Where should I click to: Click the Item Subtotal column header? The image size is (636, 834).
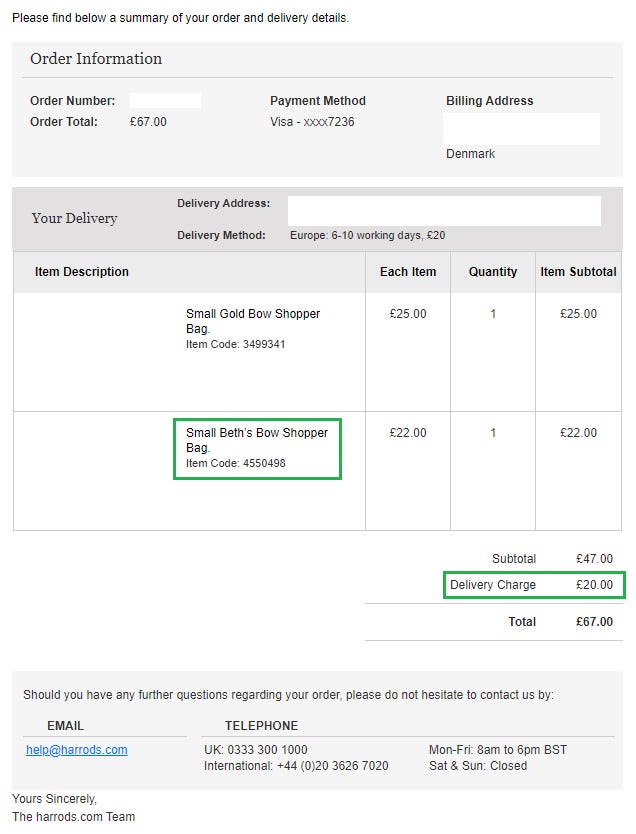tap(578, 272)
